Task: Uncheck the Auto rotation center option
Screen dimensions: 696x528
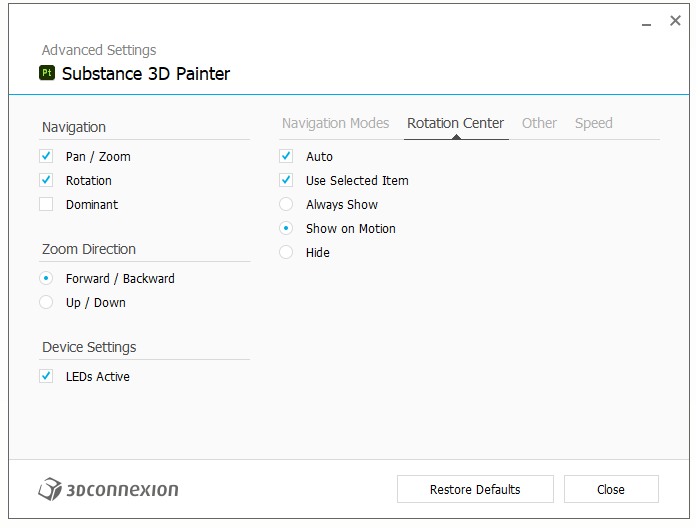Action: pos(286,157)
